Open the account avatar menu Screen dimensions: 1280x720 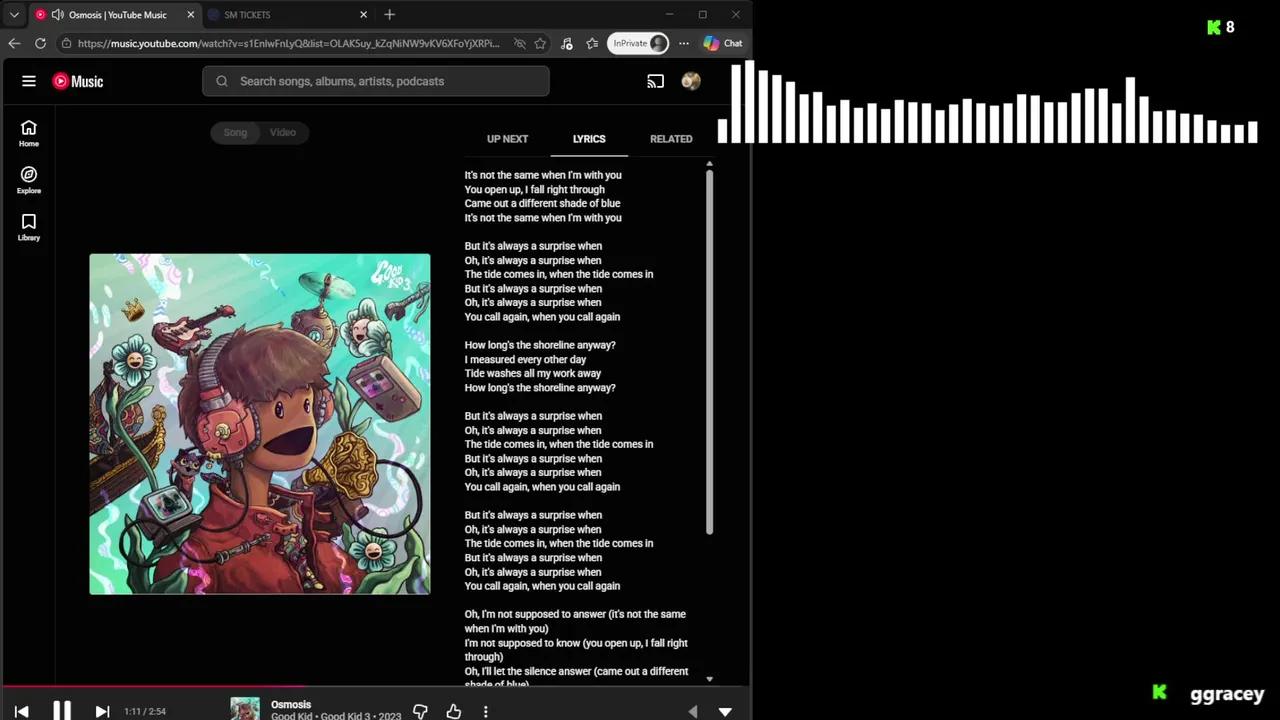pos(691,81)
